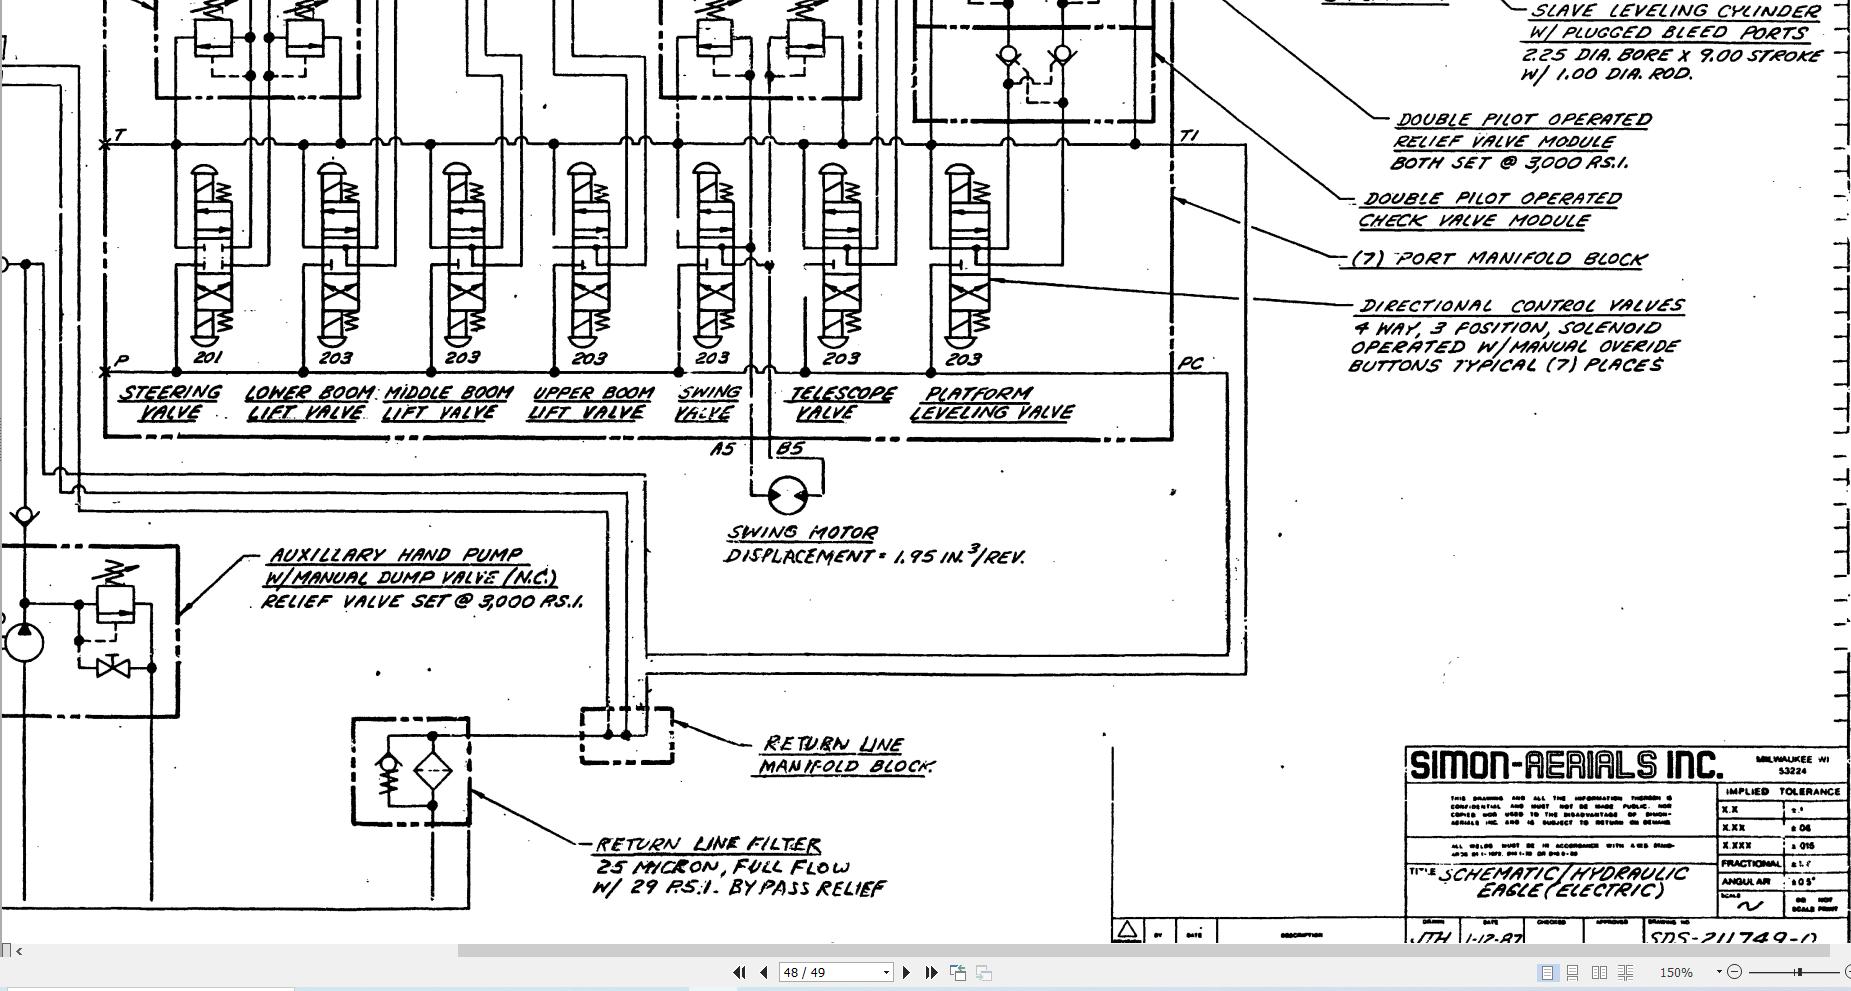
Task: Click the Return Line Filter label
Action: point(708,845)
